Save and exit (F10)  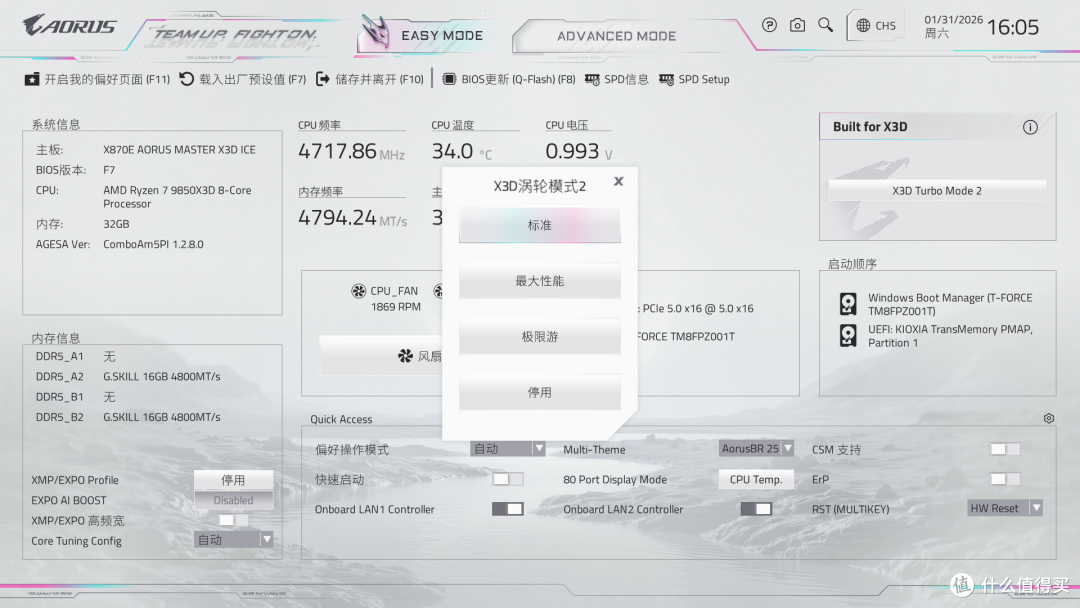pyautogui.click(x=370, y=79)
